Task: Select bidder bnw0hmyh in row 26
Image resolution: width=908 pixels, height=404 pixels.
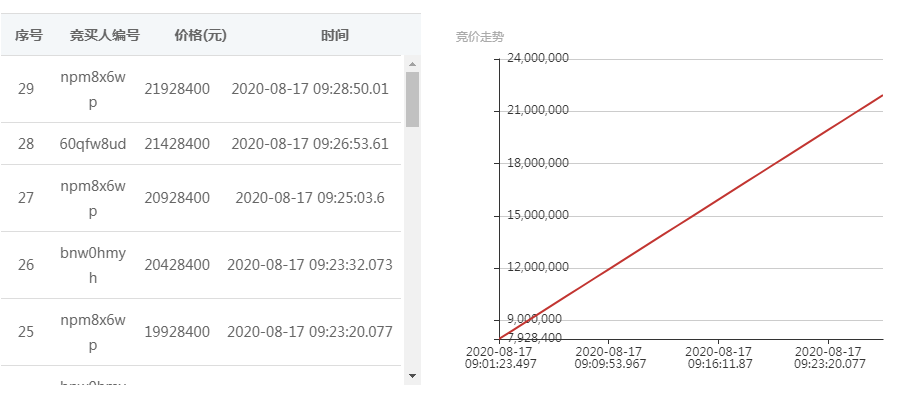Action: pos(93,265)
